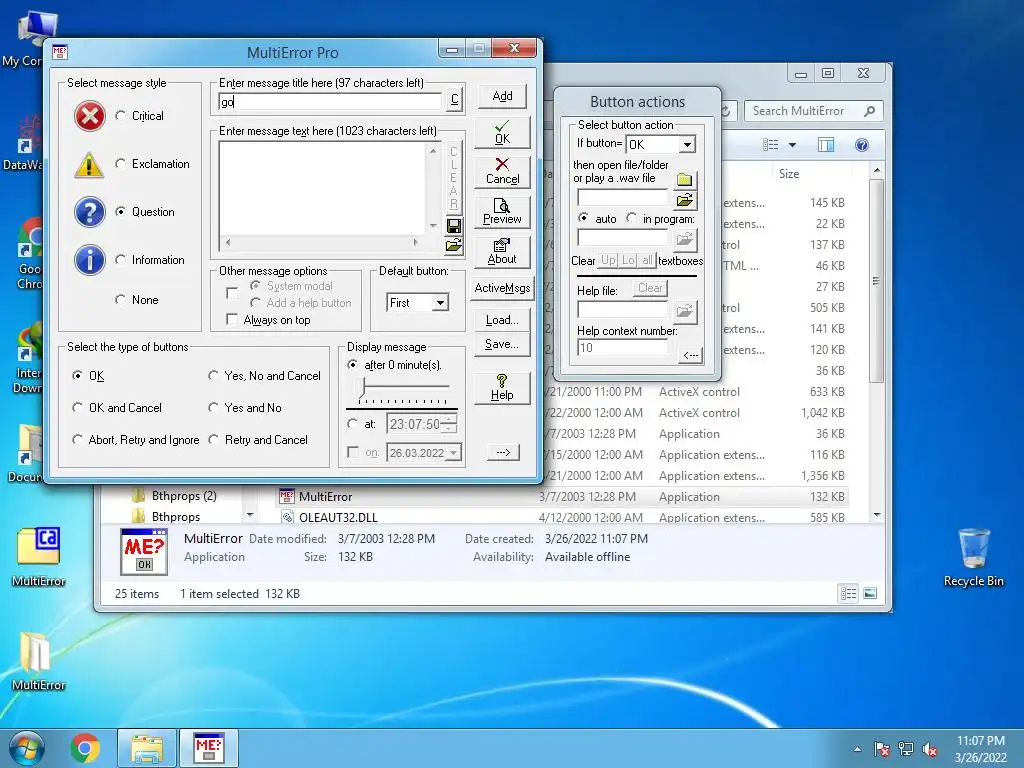Confirm with the green check OK button
The image size is (1024, 768).
502,132
